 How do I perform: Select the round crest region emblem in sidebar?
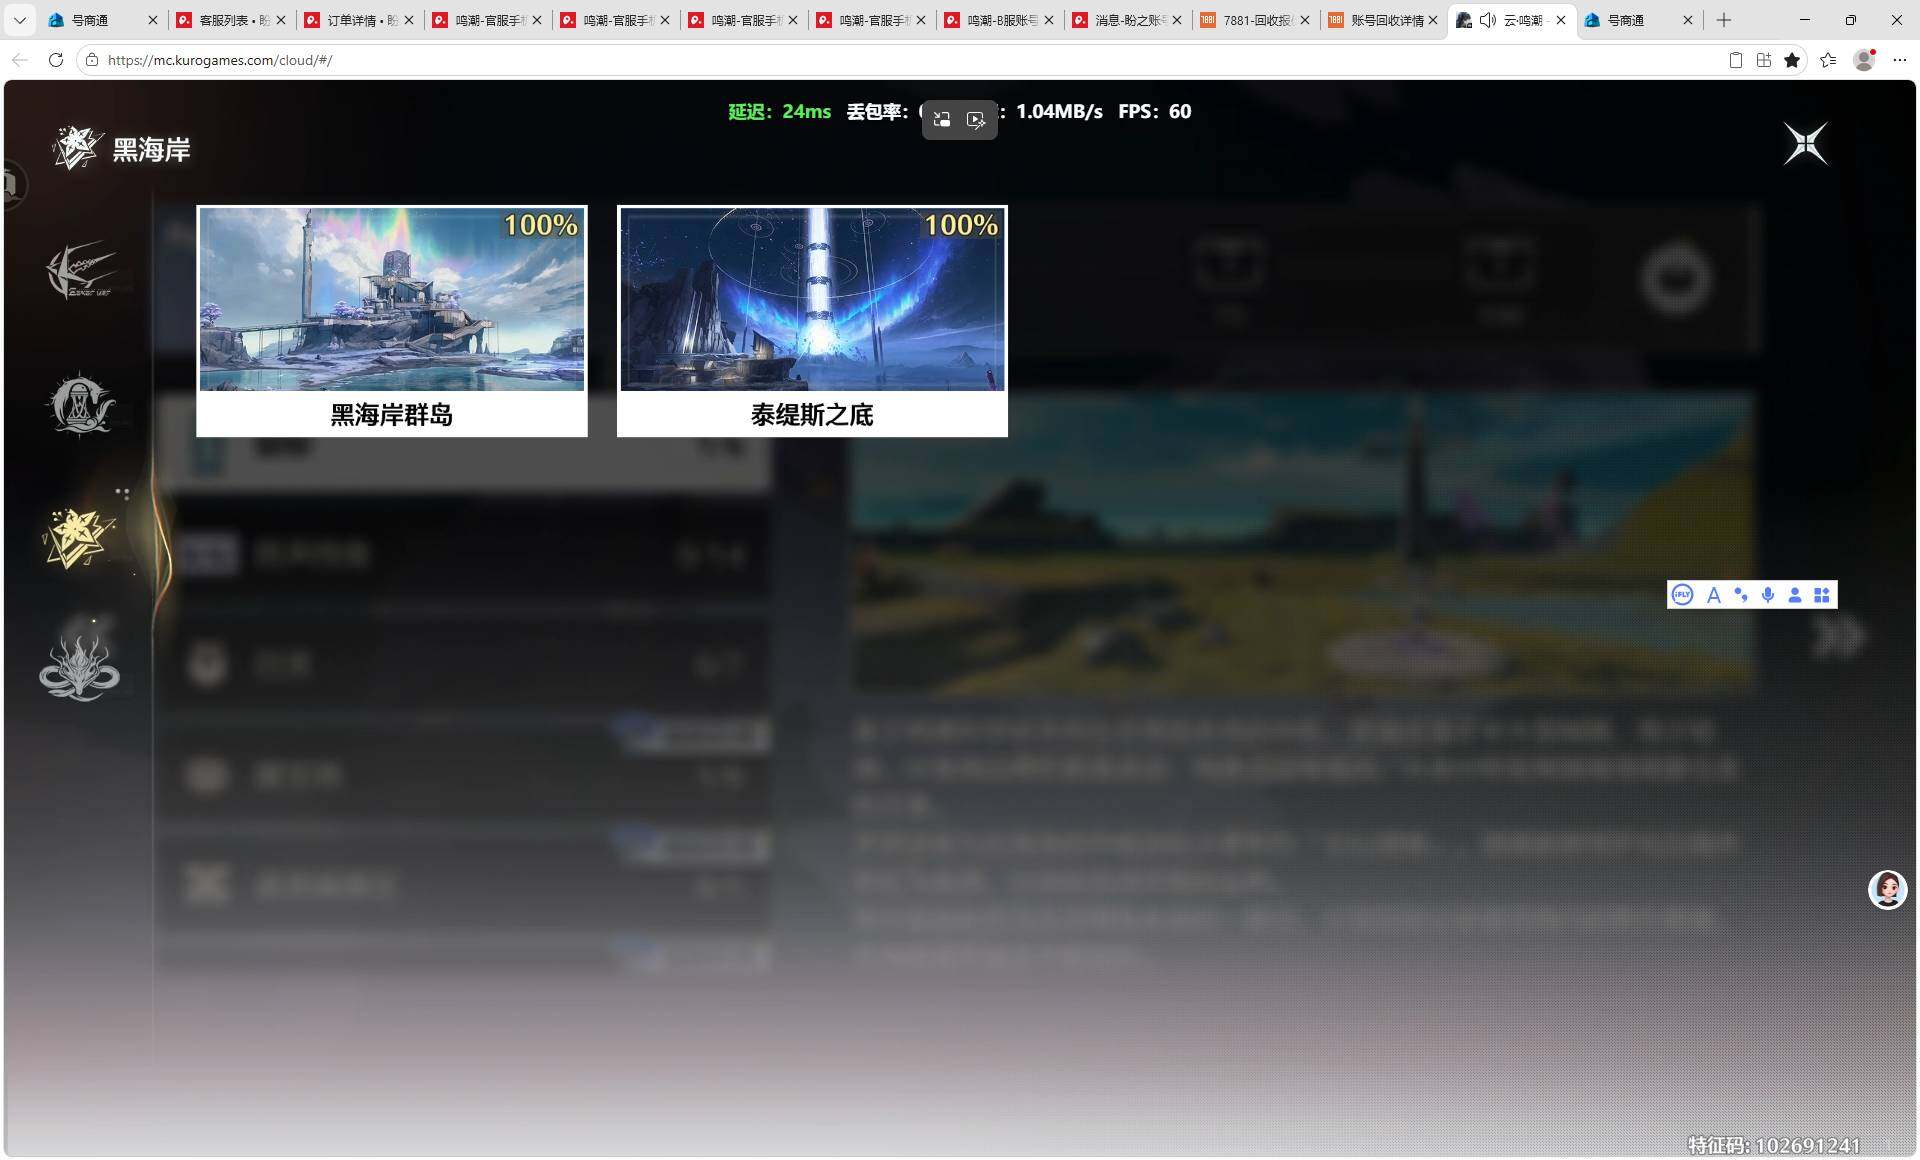pos(82,403)
